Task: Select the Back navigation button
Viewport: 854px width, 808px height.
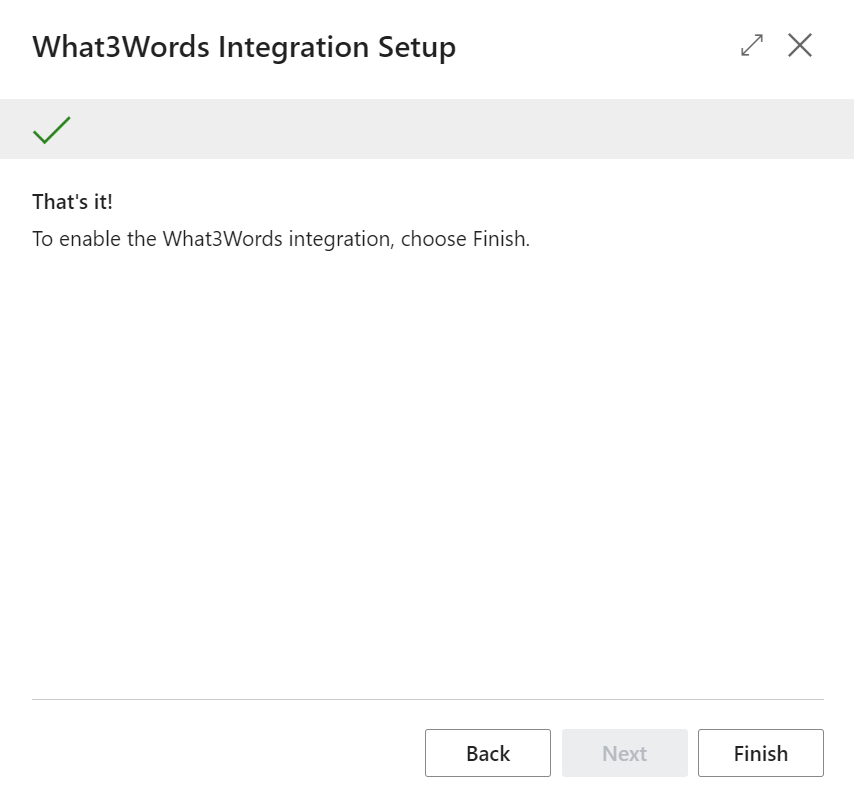Action: [x=488, y=753]
